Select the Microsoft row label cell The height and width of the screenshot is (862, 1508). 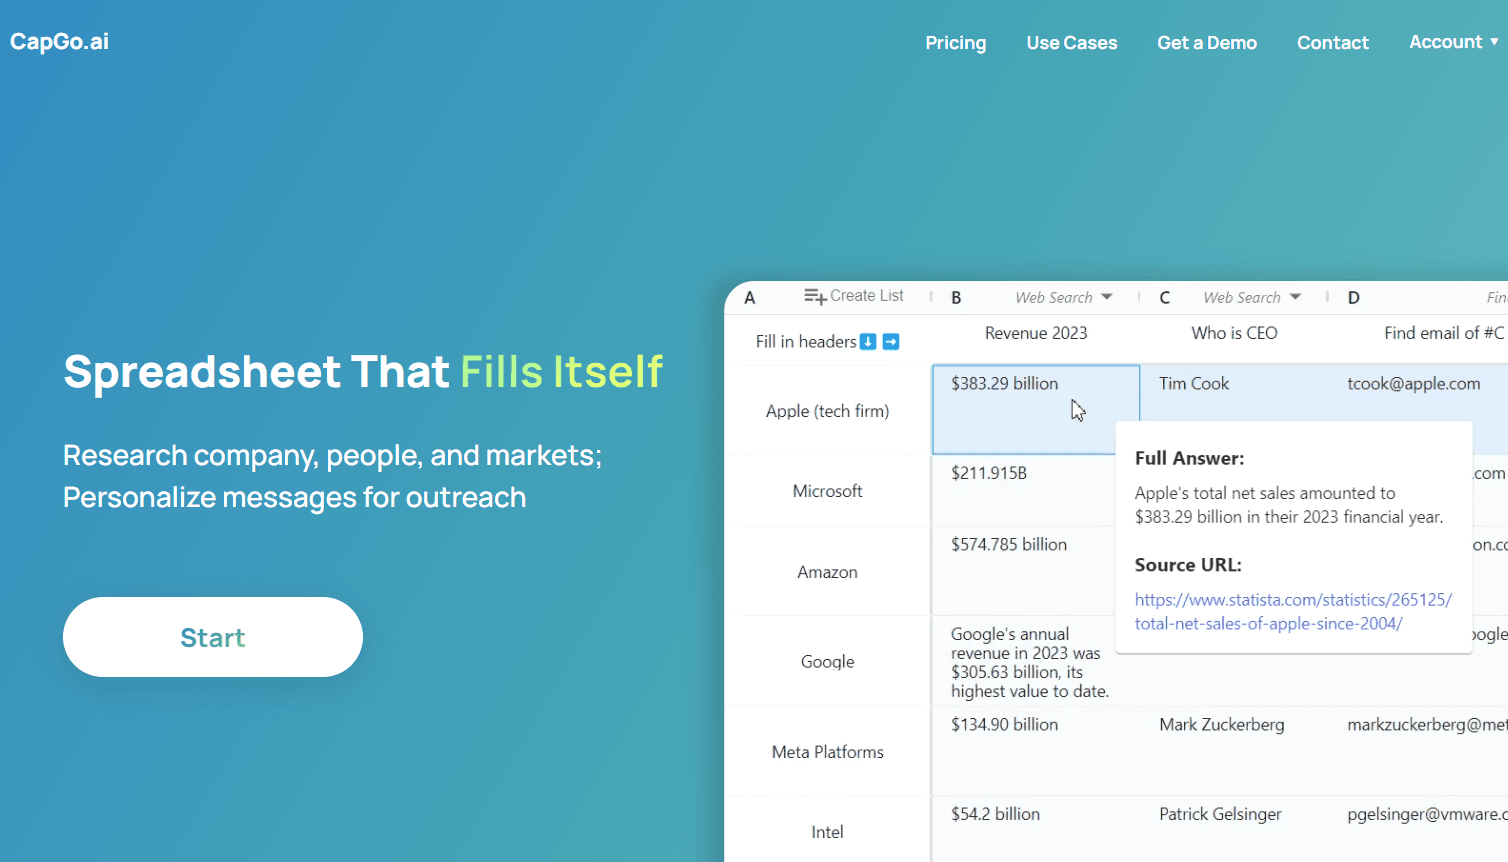tap(827, 491)
